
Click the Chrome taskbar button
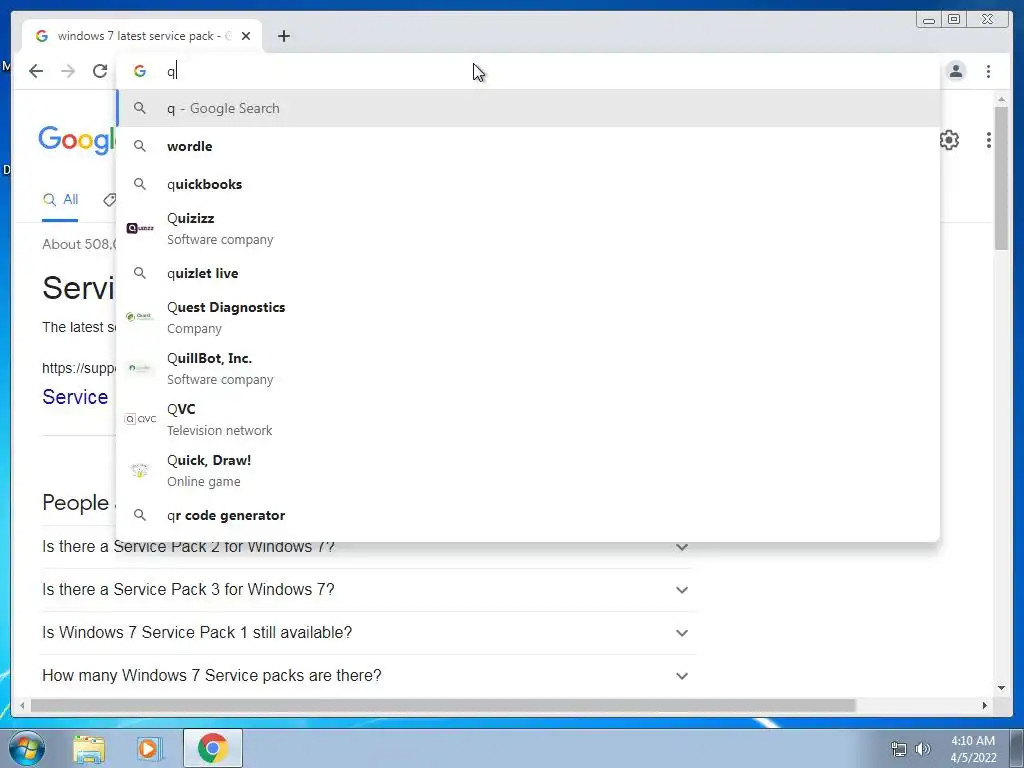[212, 748]
